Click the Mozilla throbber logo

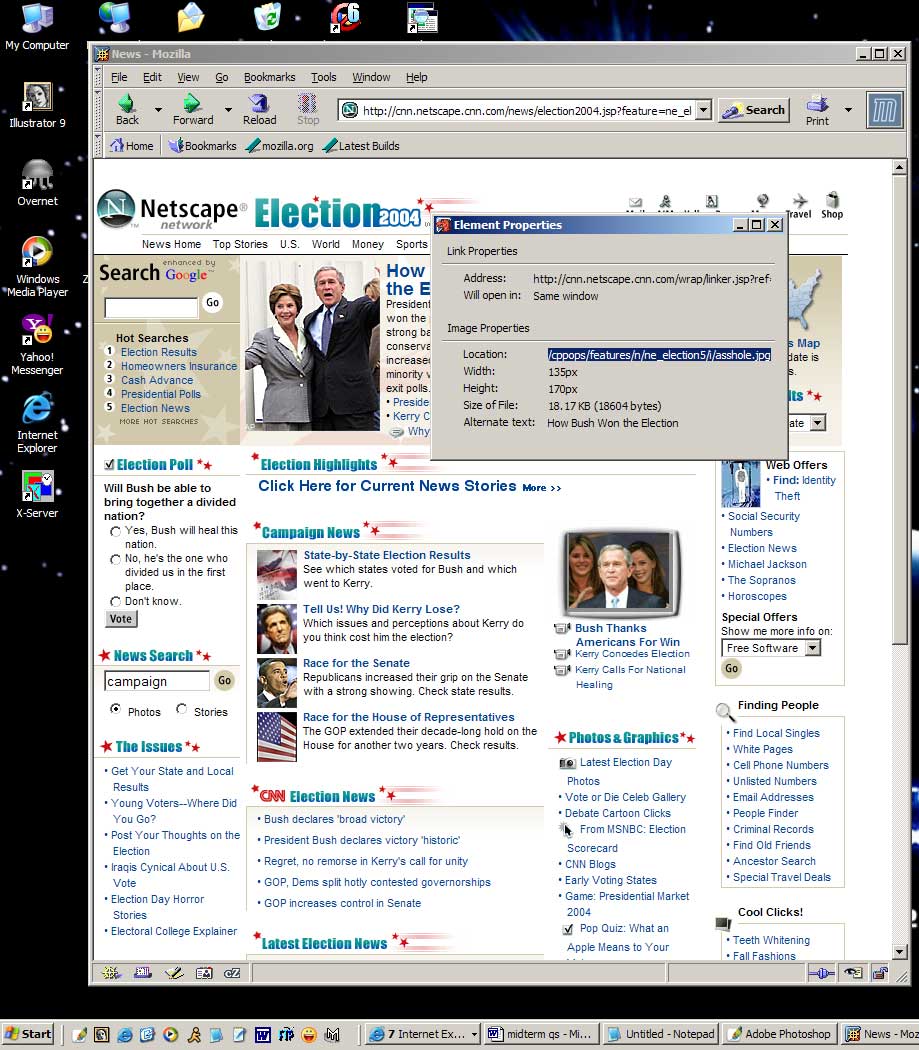tap(884, 110)
